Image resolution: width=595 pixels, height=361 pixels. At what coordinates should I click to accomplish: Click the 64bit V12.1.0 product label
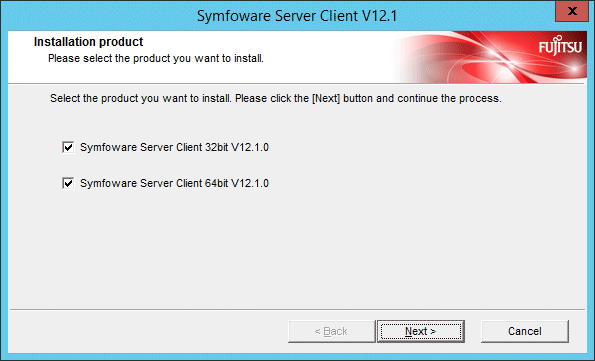coord(174,183)
